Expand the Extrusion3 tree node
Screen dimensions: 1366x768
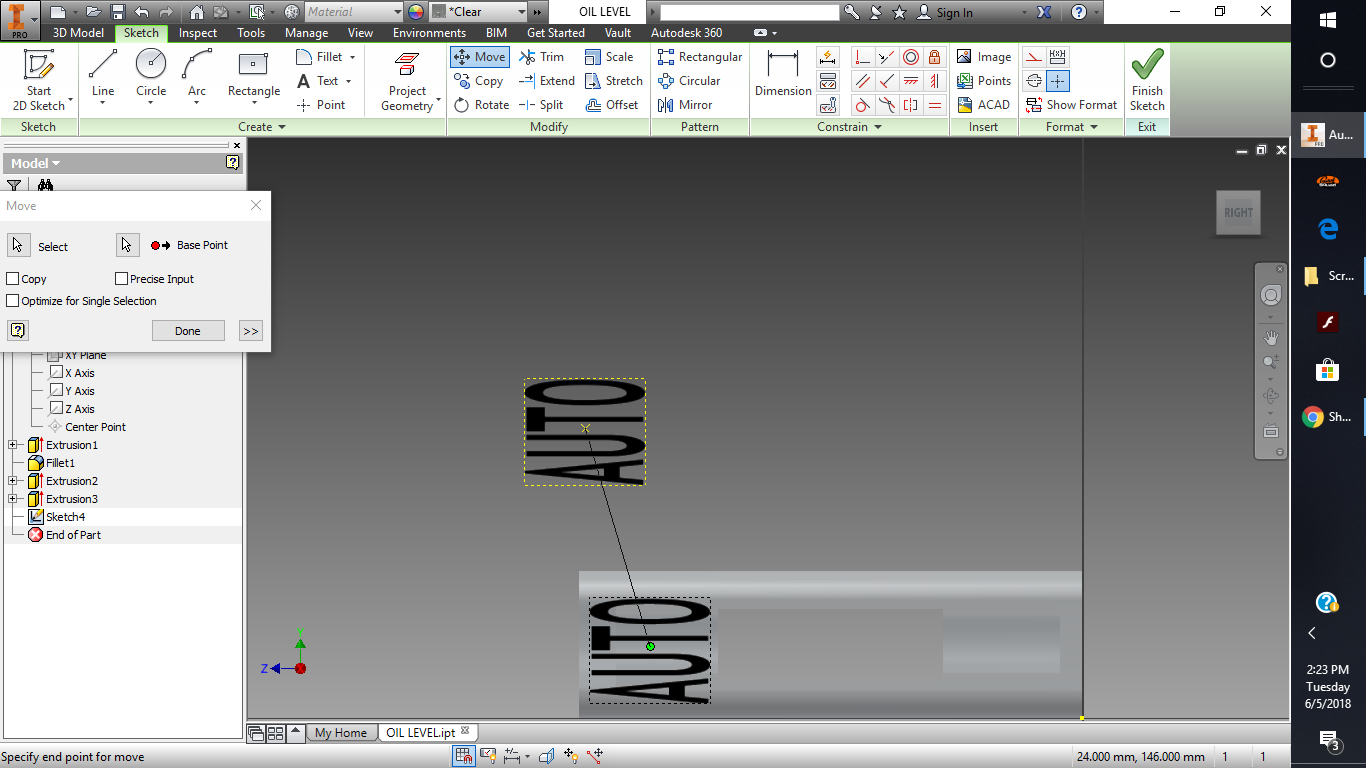[x=13, y=499]
